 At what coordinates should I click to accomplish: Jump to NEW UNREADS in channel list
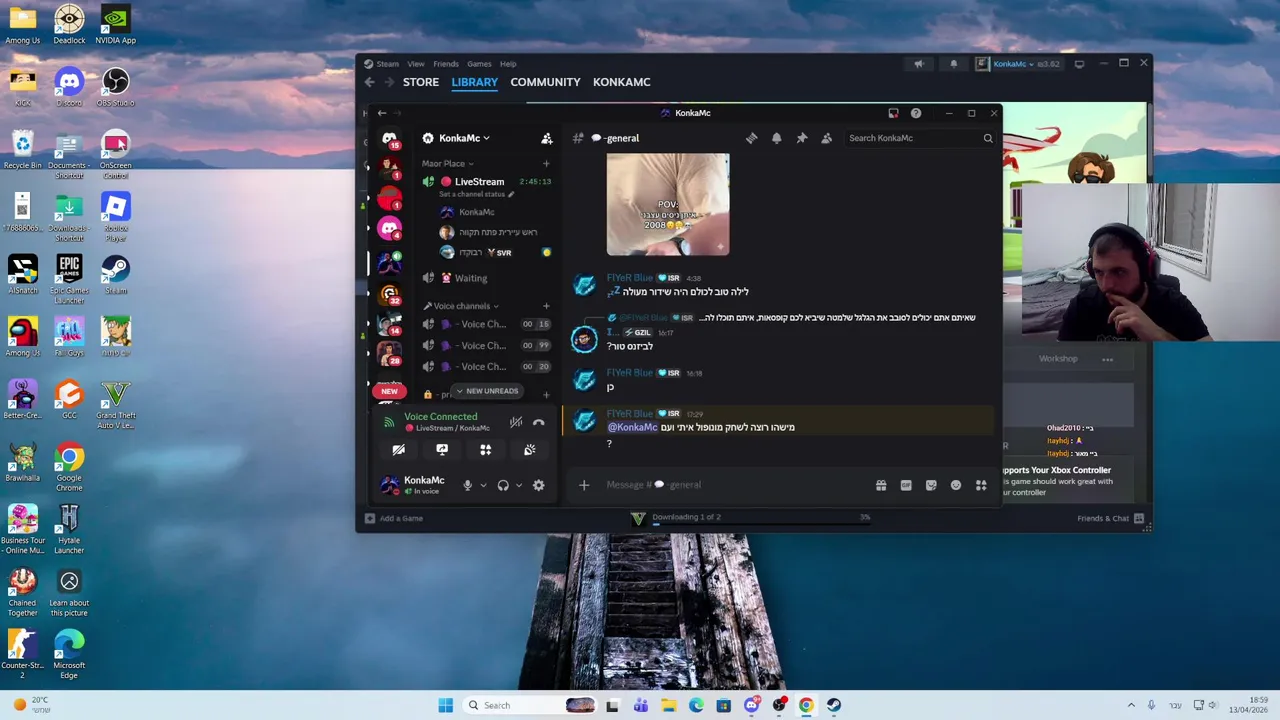485,391
